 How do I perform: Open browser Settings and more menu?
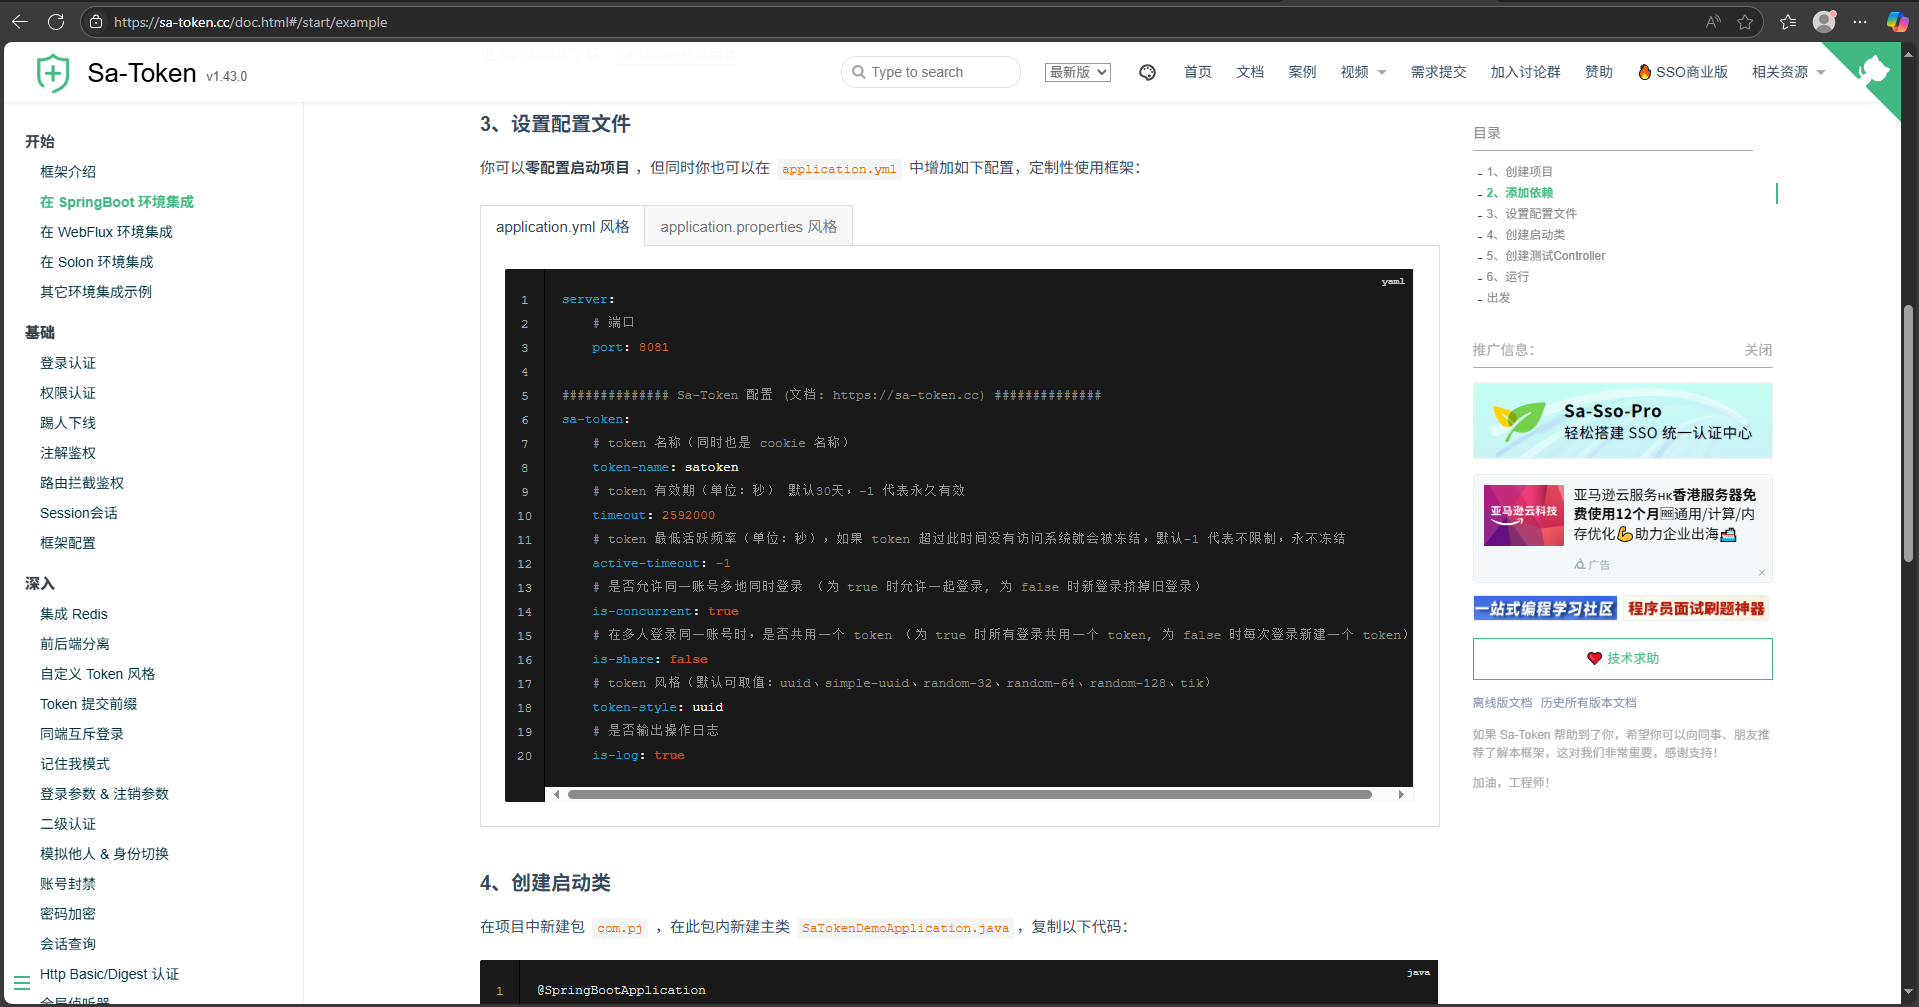coord(1860,22)
